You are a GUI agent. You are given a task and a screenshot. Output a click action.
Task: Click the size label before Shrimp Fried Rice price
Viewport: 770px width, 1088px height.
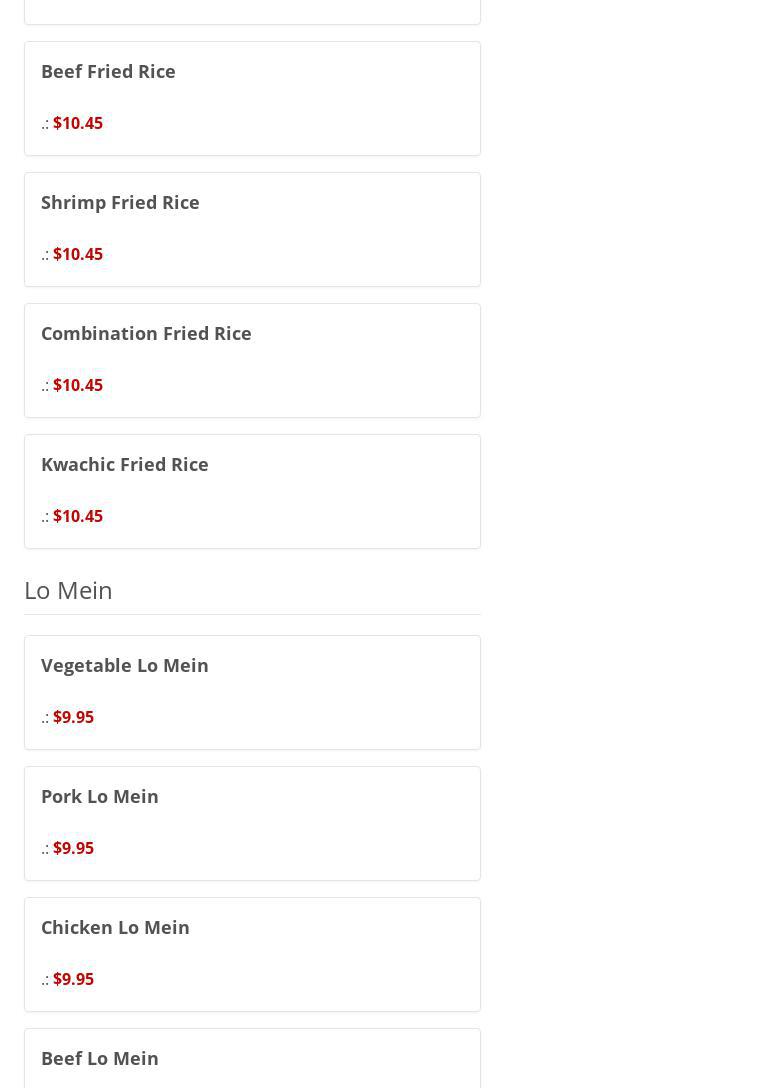point(45,255)
